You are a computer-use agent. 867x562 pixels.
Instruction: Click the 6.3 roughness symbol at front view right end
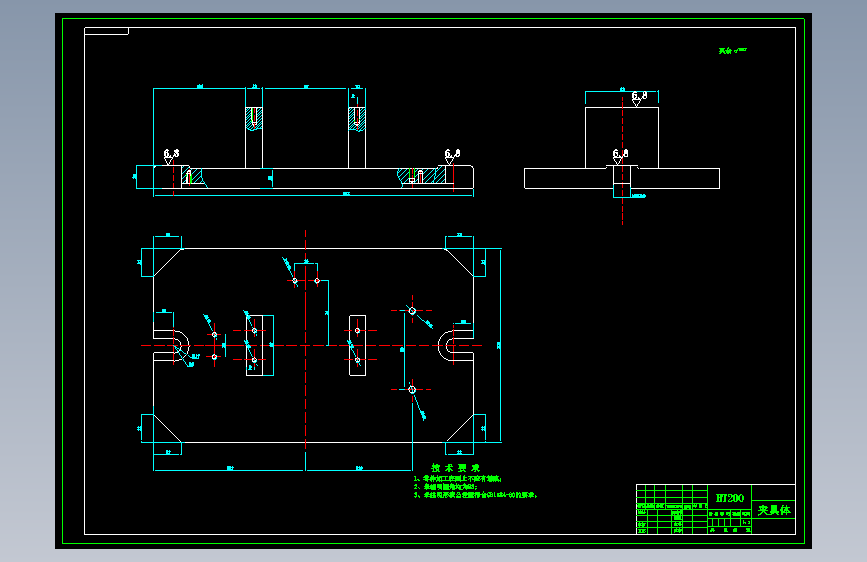tap(452, 157)
